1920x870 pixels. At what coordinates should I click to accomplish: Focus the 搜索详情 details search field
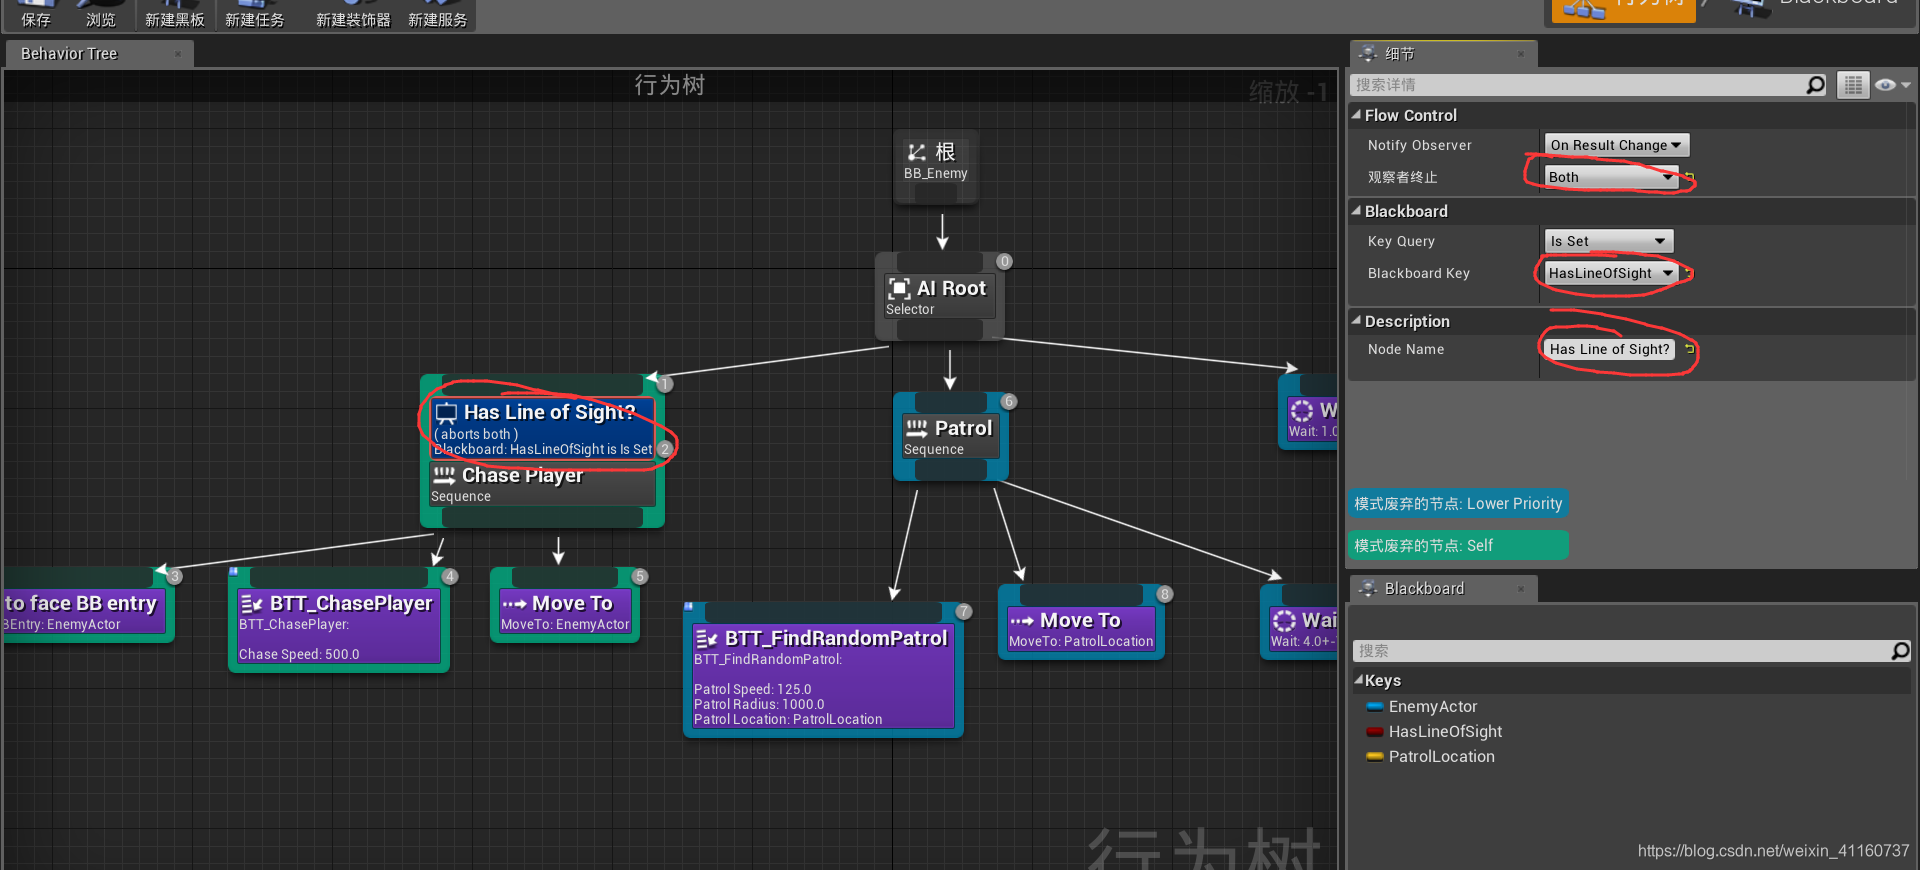1578,85
